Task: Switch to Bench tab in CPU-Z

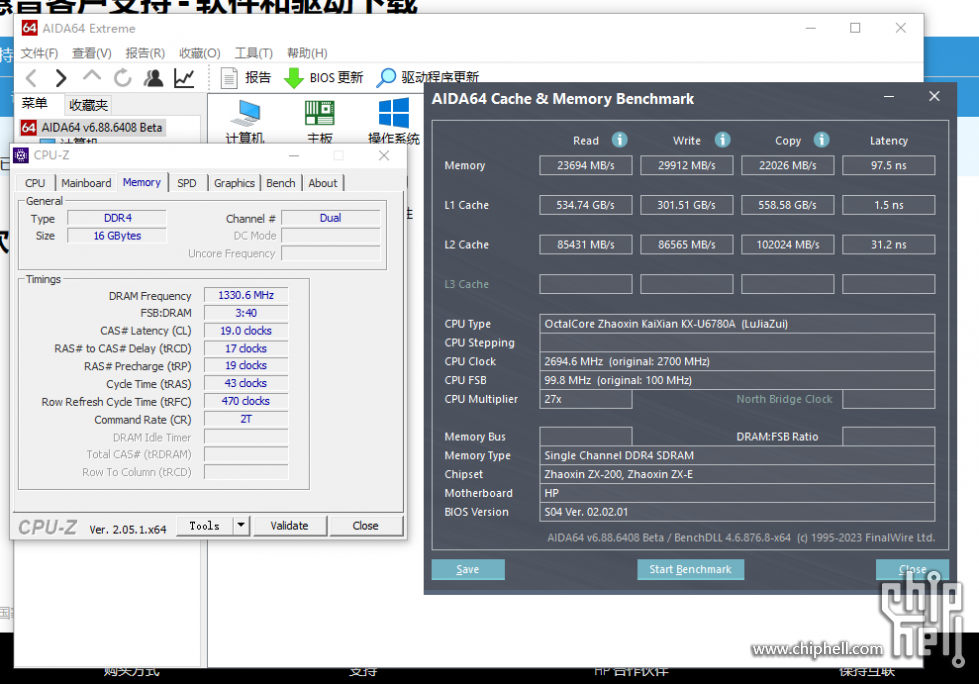Action: click(280, 183)
